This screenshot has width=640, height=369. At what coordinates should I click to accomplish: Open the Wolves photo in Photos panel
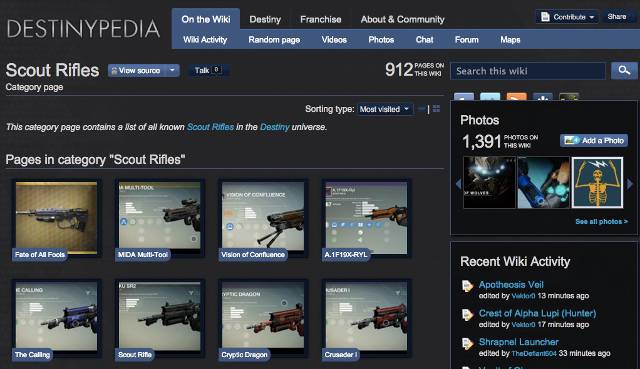489,182
